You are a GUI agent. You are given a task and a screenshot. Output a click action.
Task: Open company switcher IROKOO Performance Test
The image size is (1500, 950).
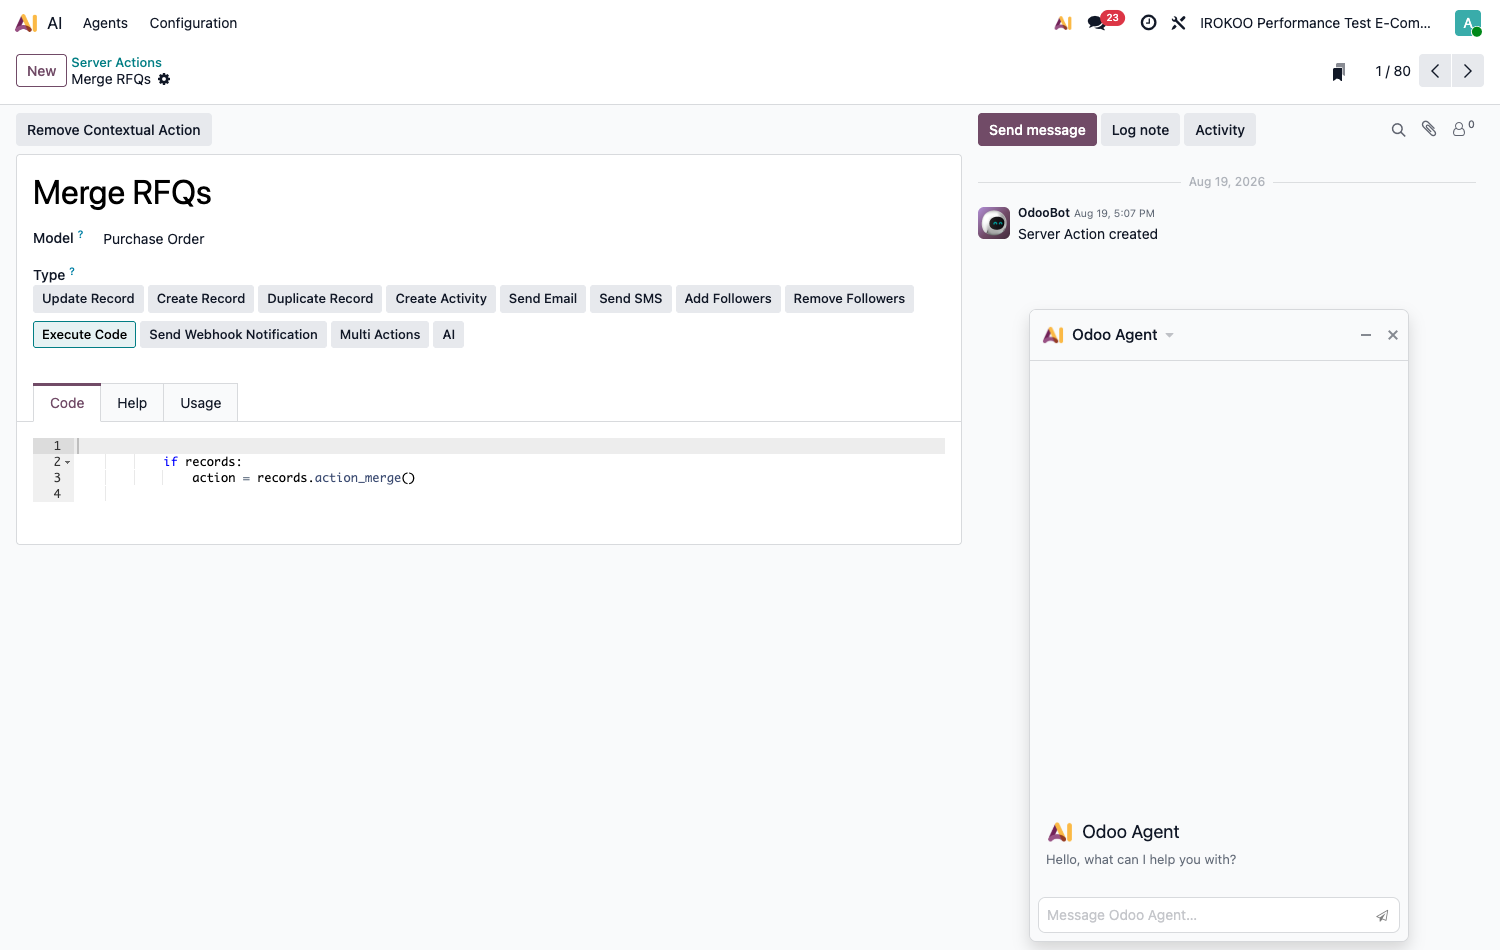tap(1315, 23)
